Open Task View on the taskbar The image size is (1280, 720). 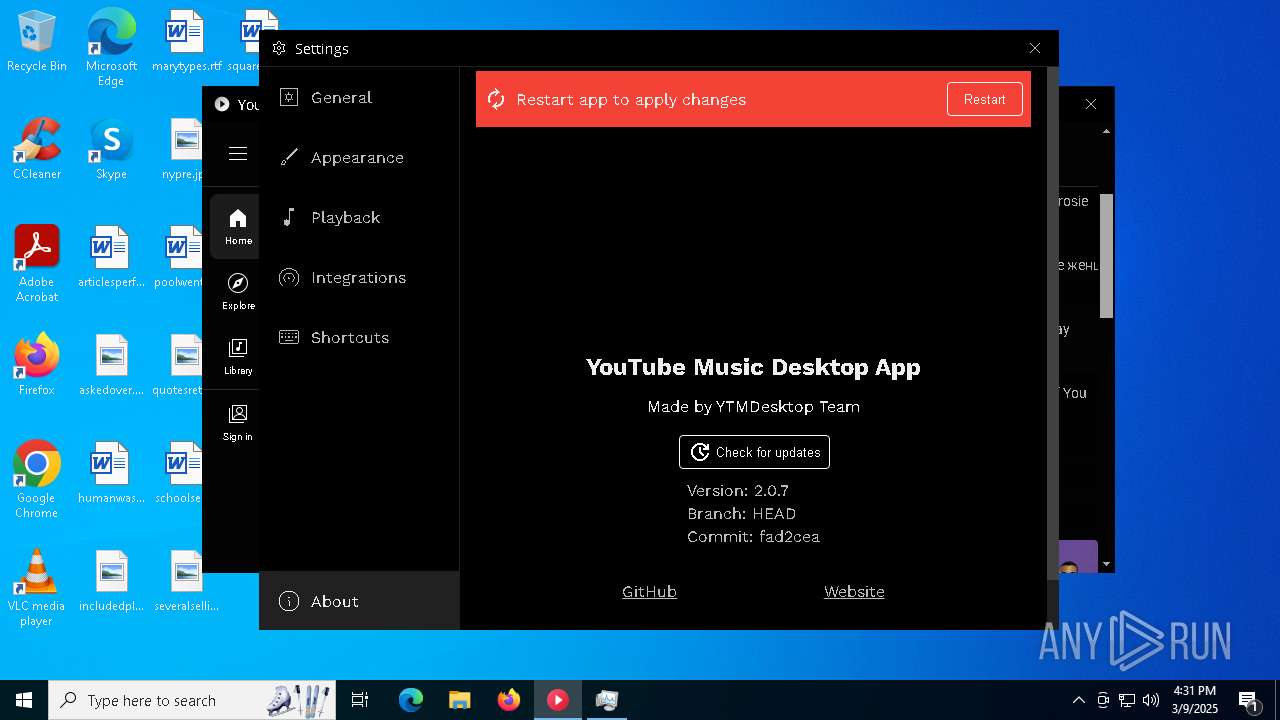(361, 700)
